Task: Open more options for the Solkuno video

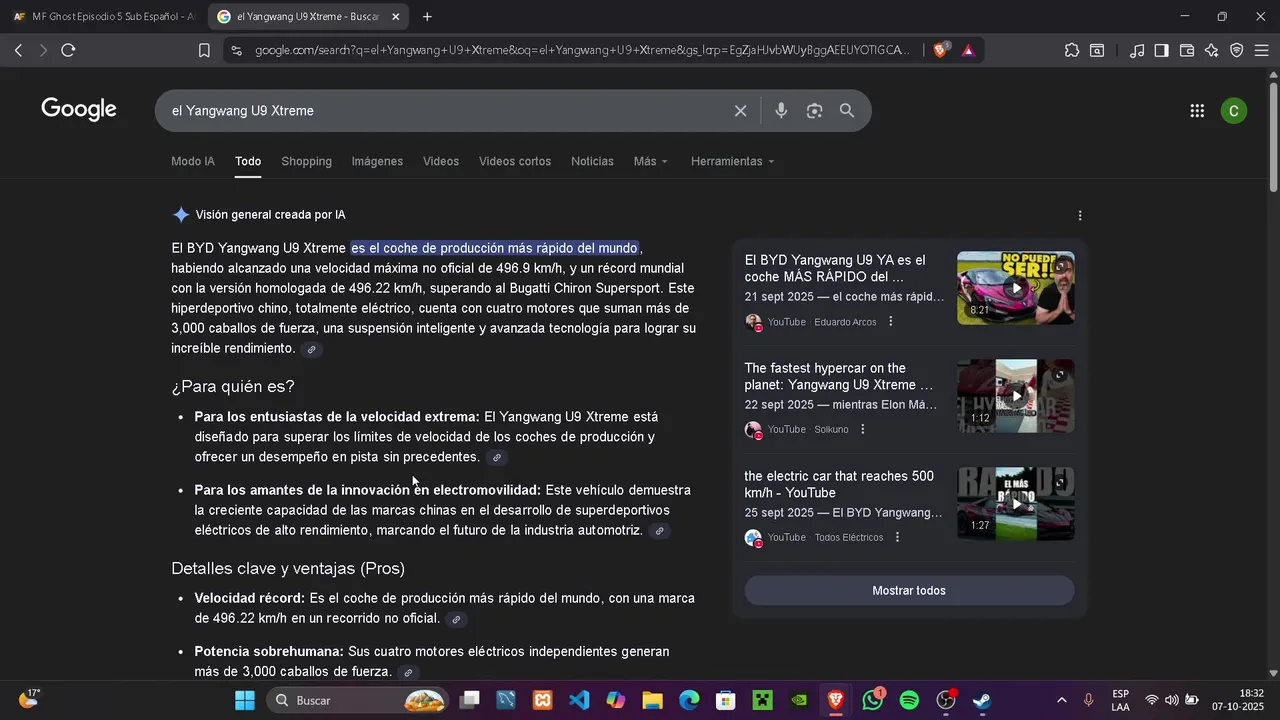Action: click(x=863, y=429)
